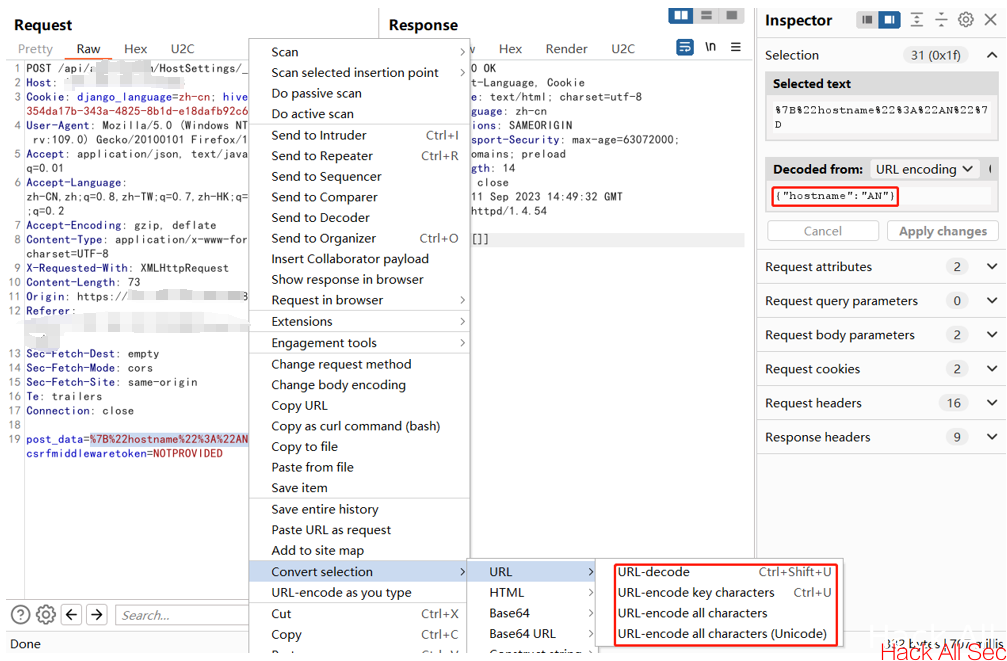This screenshot has width=1007, height=661.
Task: Open the search settings gear icon
Action: coord(46,615)
